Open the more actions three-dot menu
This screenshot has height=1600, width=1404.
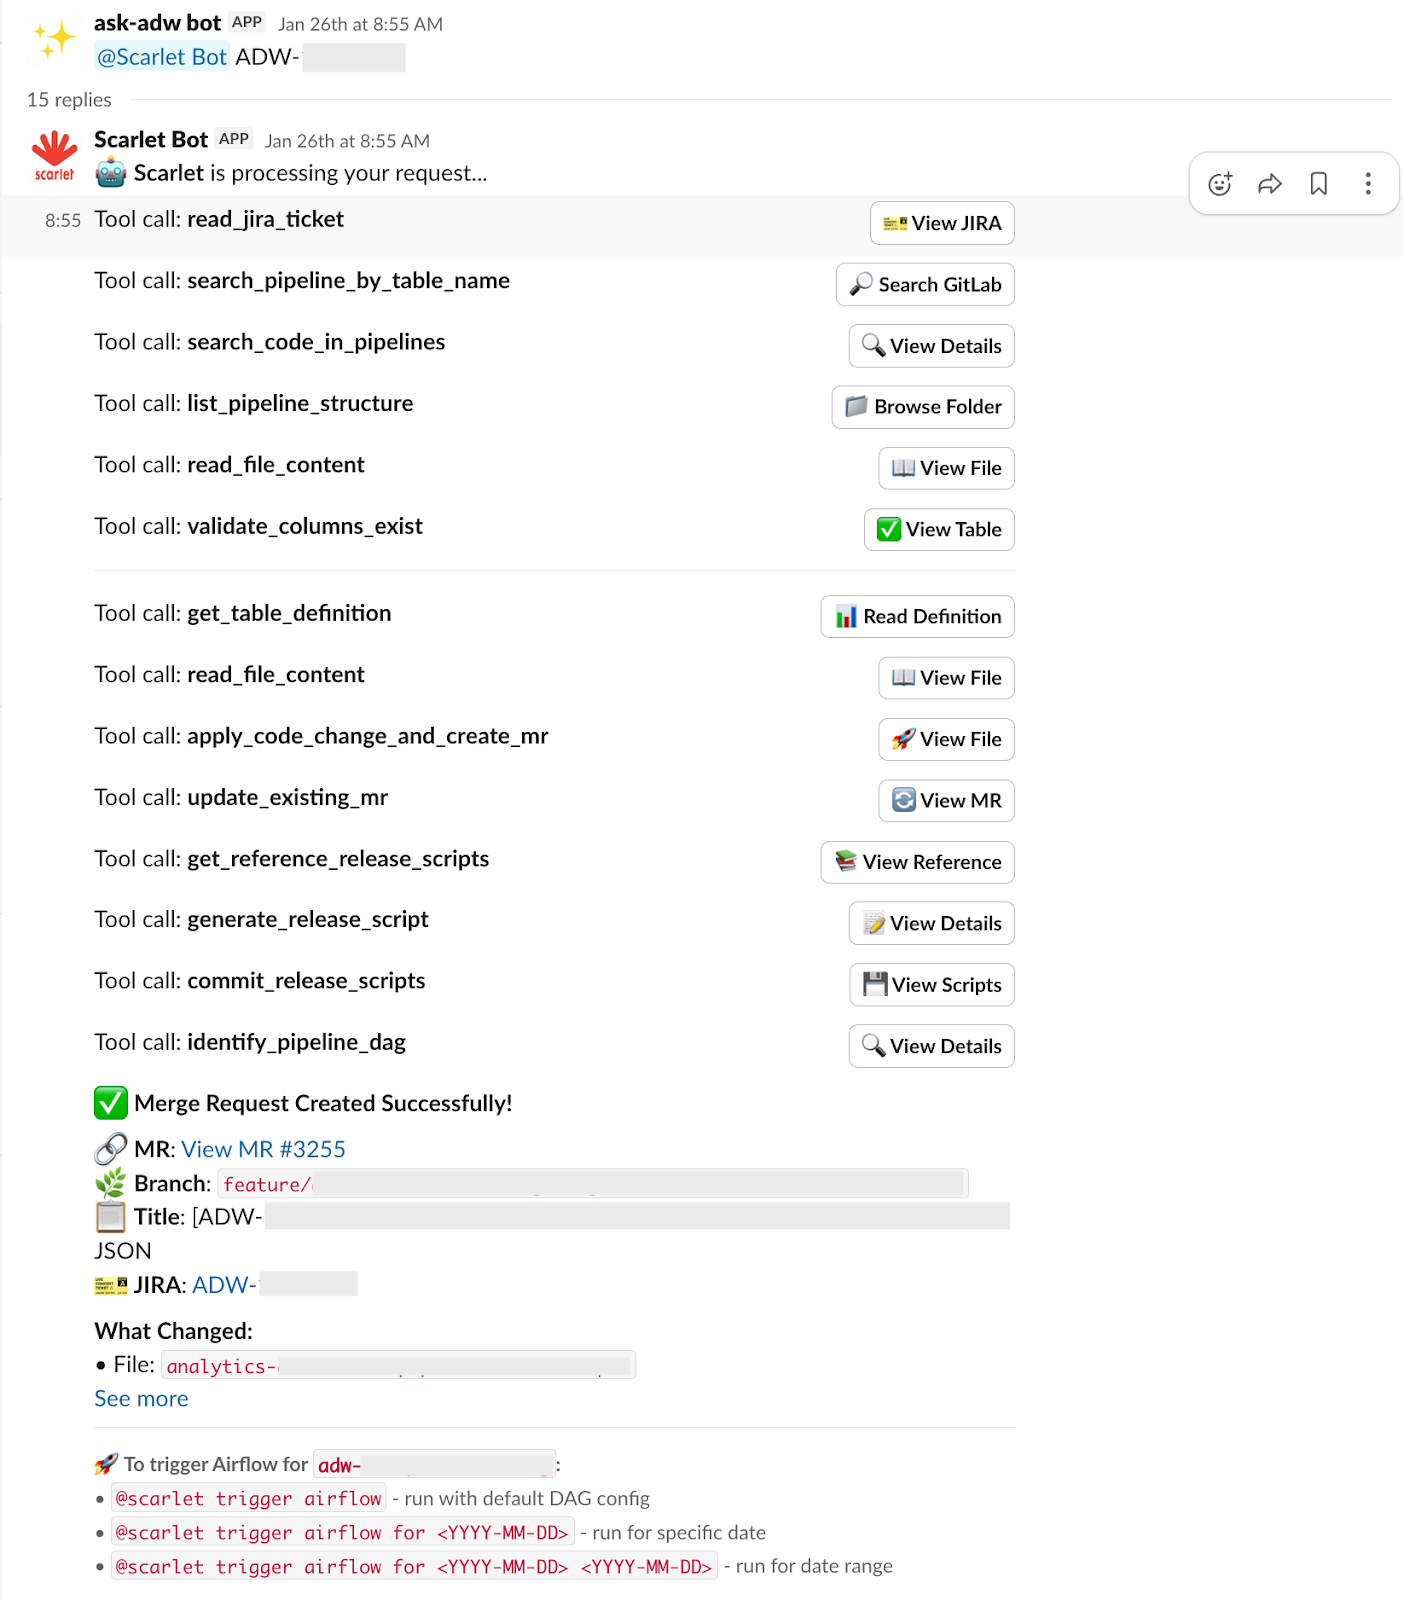pyautogui.click(x=1368, y=184)
